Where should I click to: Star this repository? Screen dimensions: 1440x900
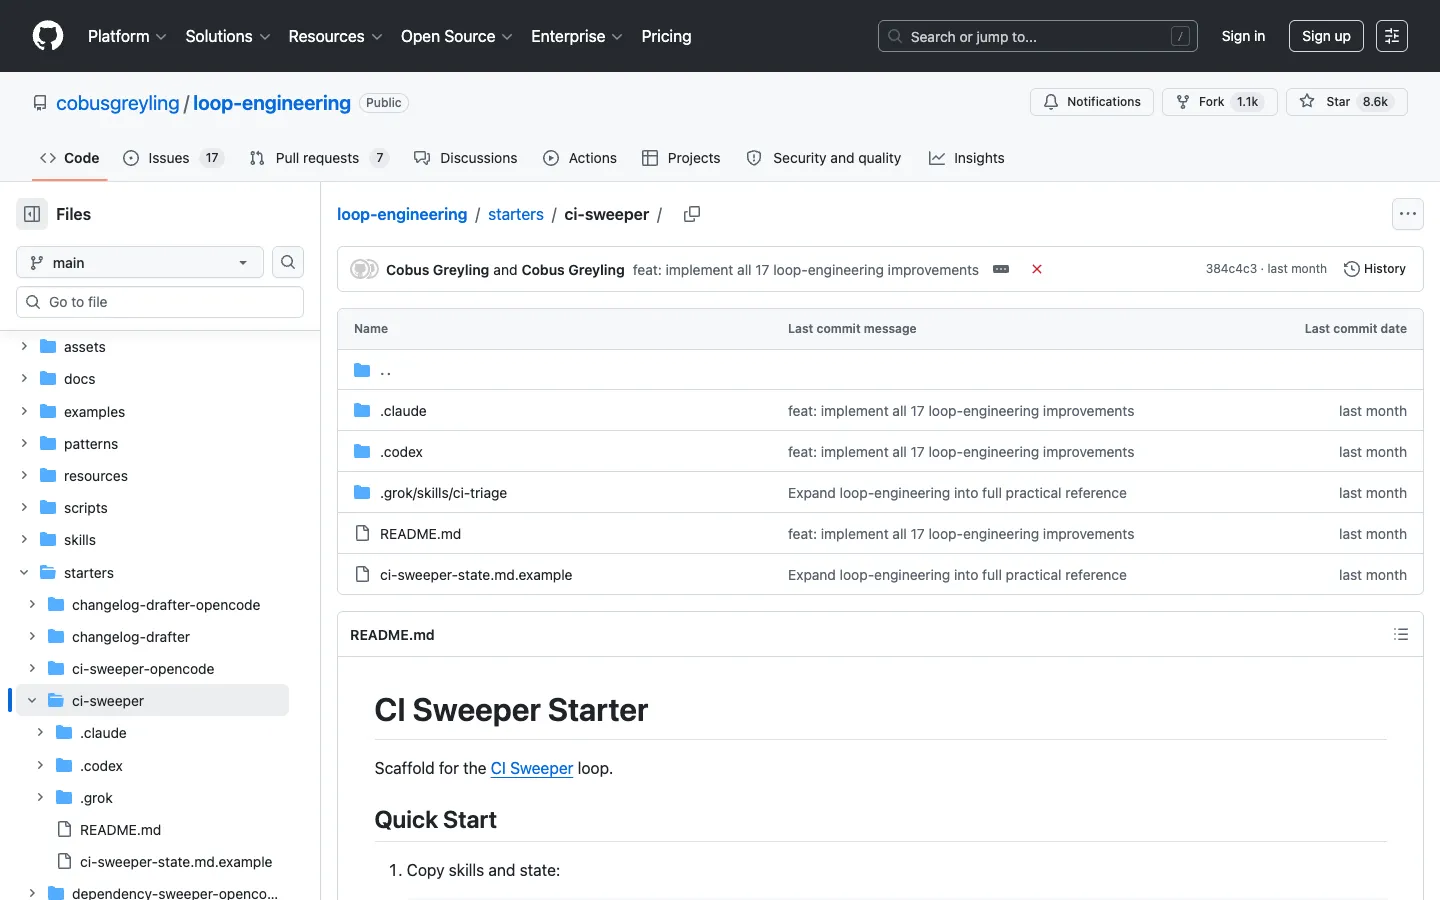pyautogui.click(x=1347, y=102)
